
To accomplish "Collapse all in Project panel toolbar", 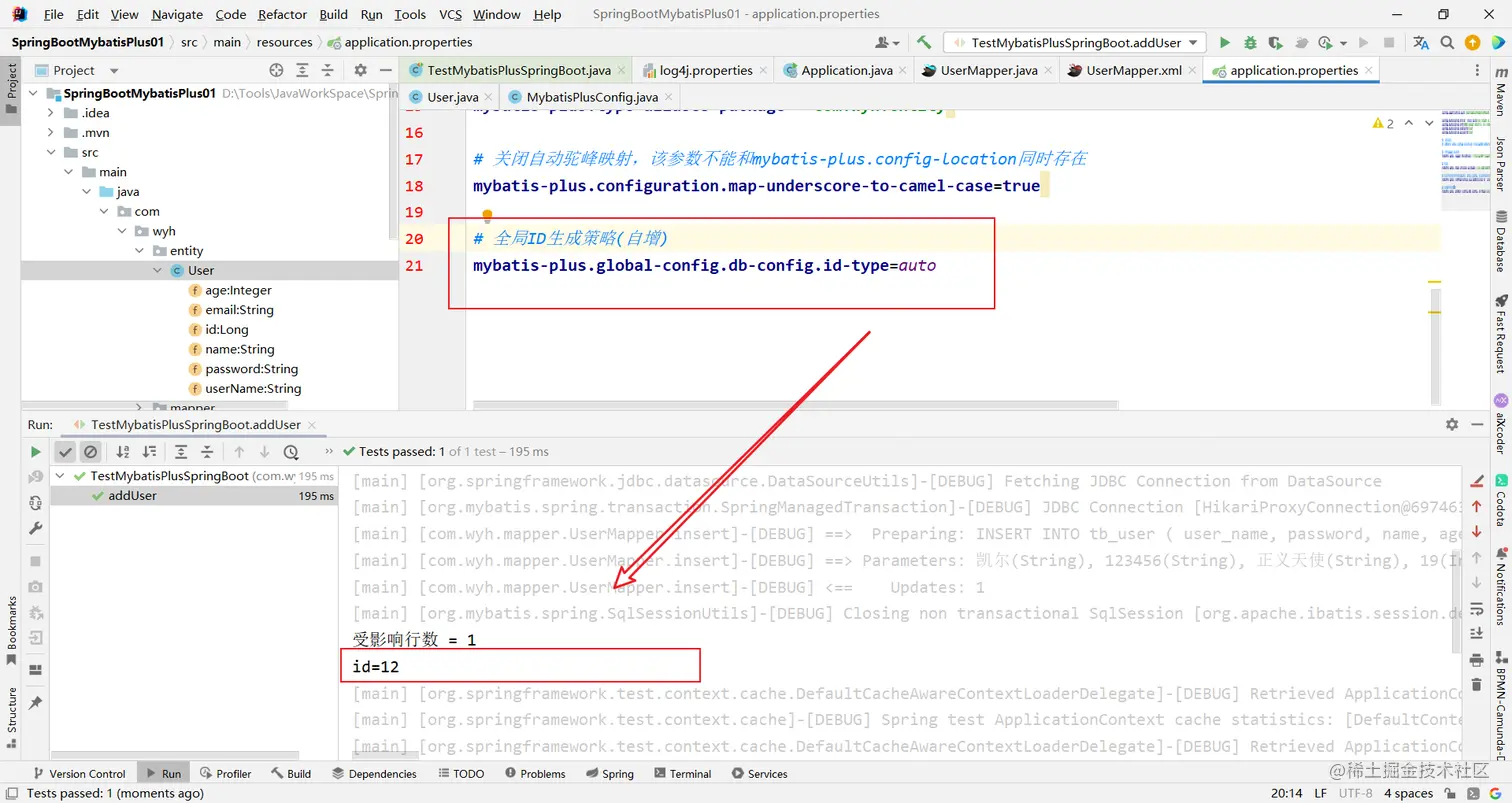I will (x=328, y=70).
